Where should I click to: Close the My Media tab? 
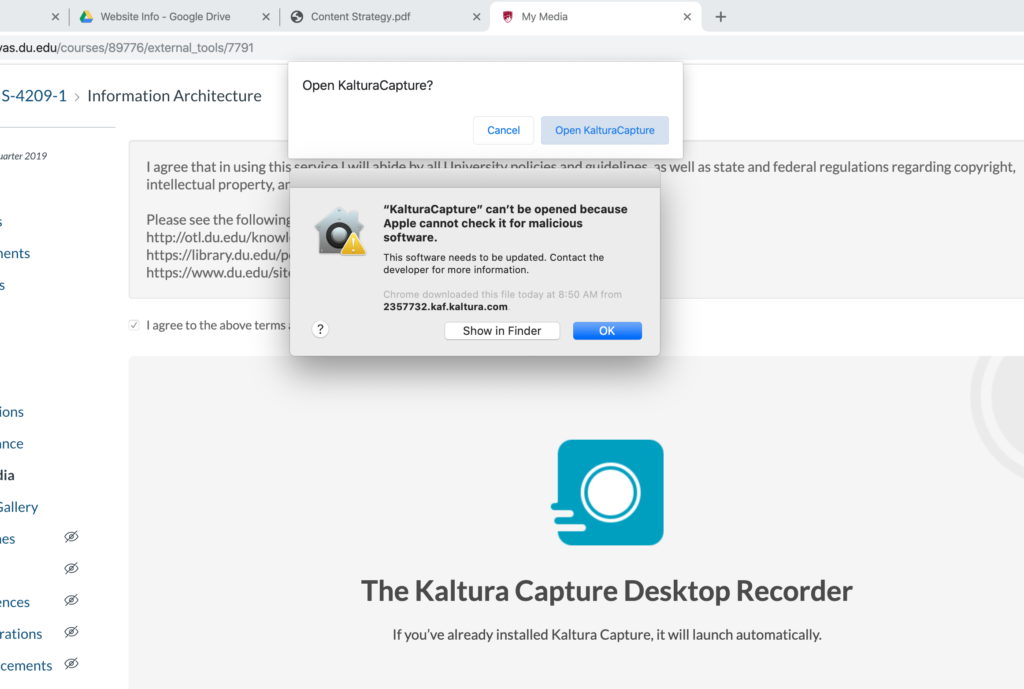[687, 17]
